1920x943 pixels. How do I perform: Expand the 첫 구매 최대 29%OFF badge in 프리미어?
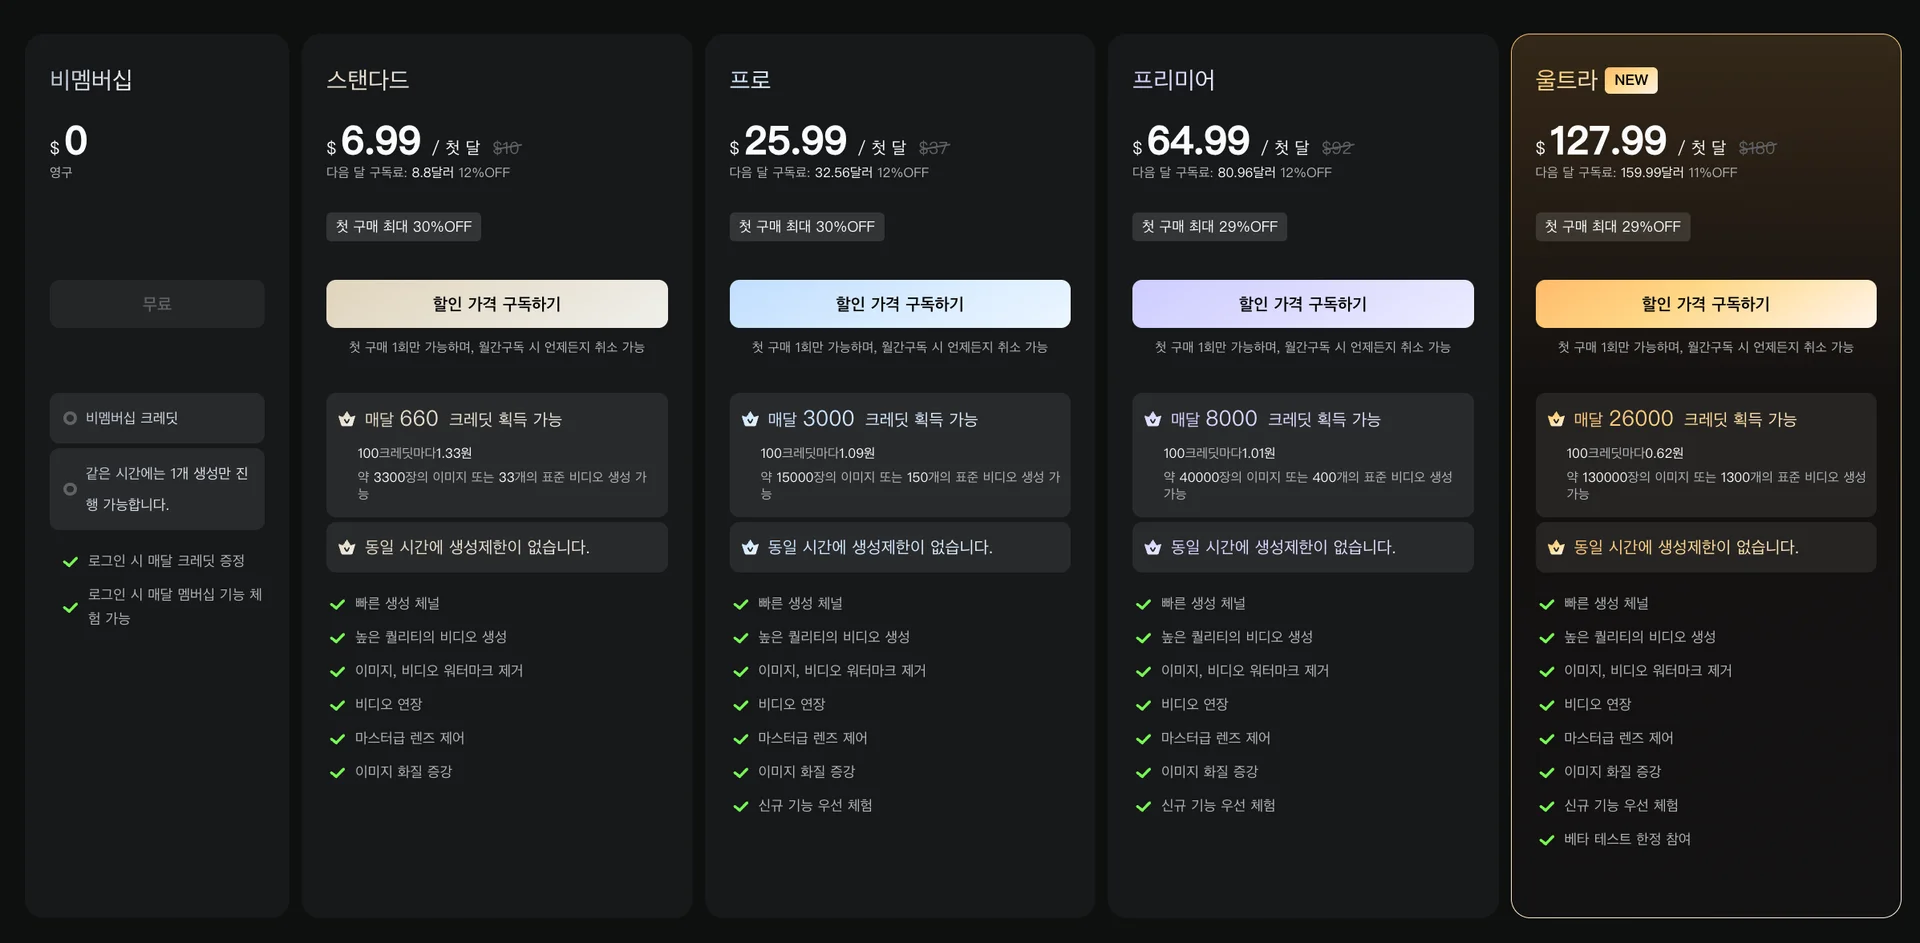coord(1209,226)
